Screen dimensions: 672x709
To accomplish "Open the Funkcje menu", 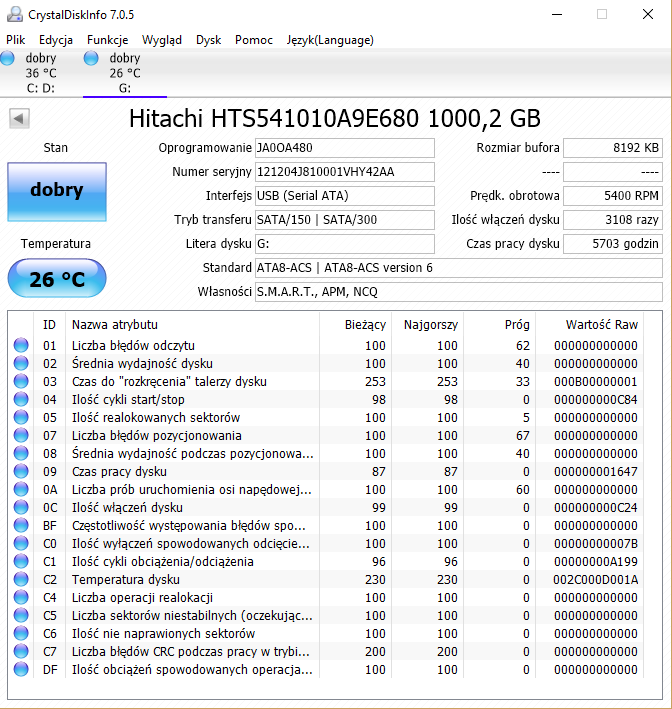I will coord(108,40).
